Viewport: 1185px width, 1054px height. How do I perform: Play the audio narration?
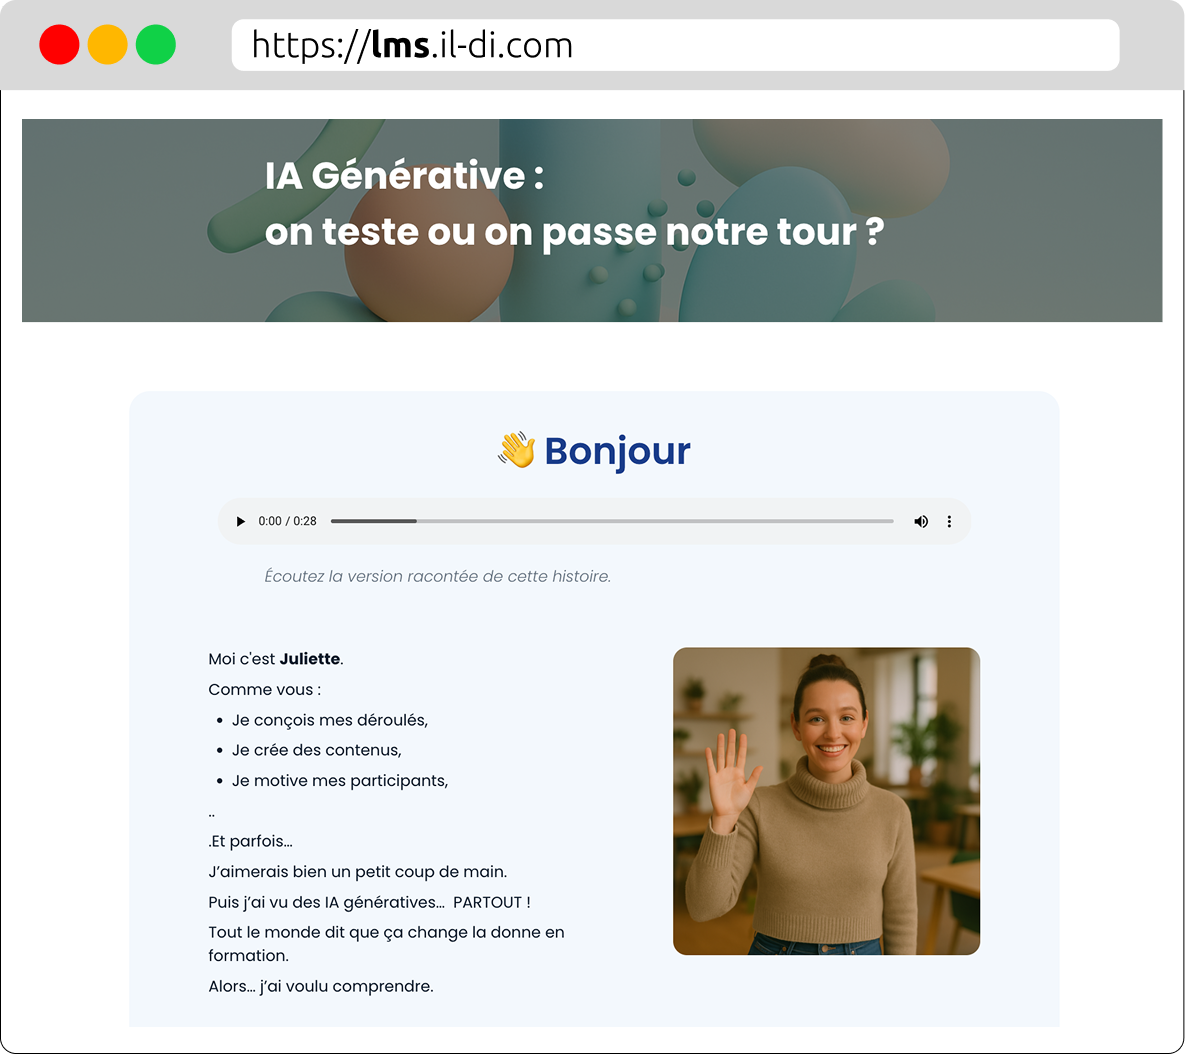240,521
